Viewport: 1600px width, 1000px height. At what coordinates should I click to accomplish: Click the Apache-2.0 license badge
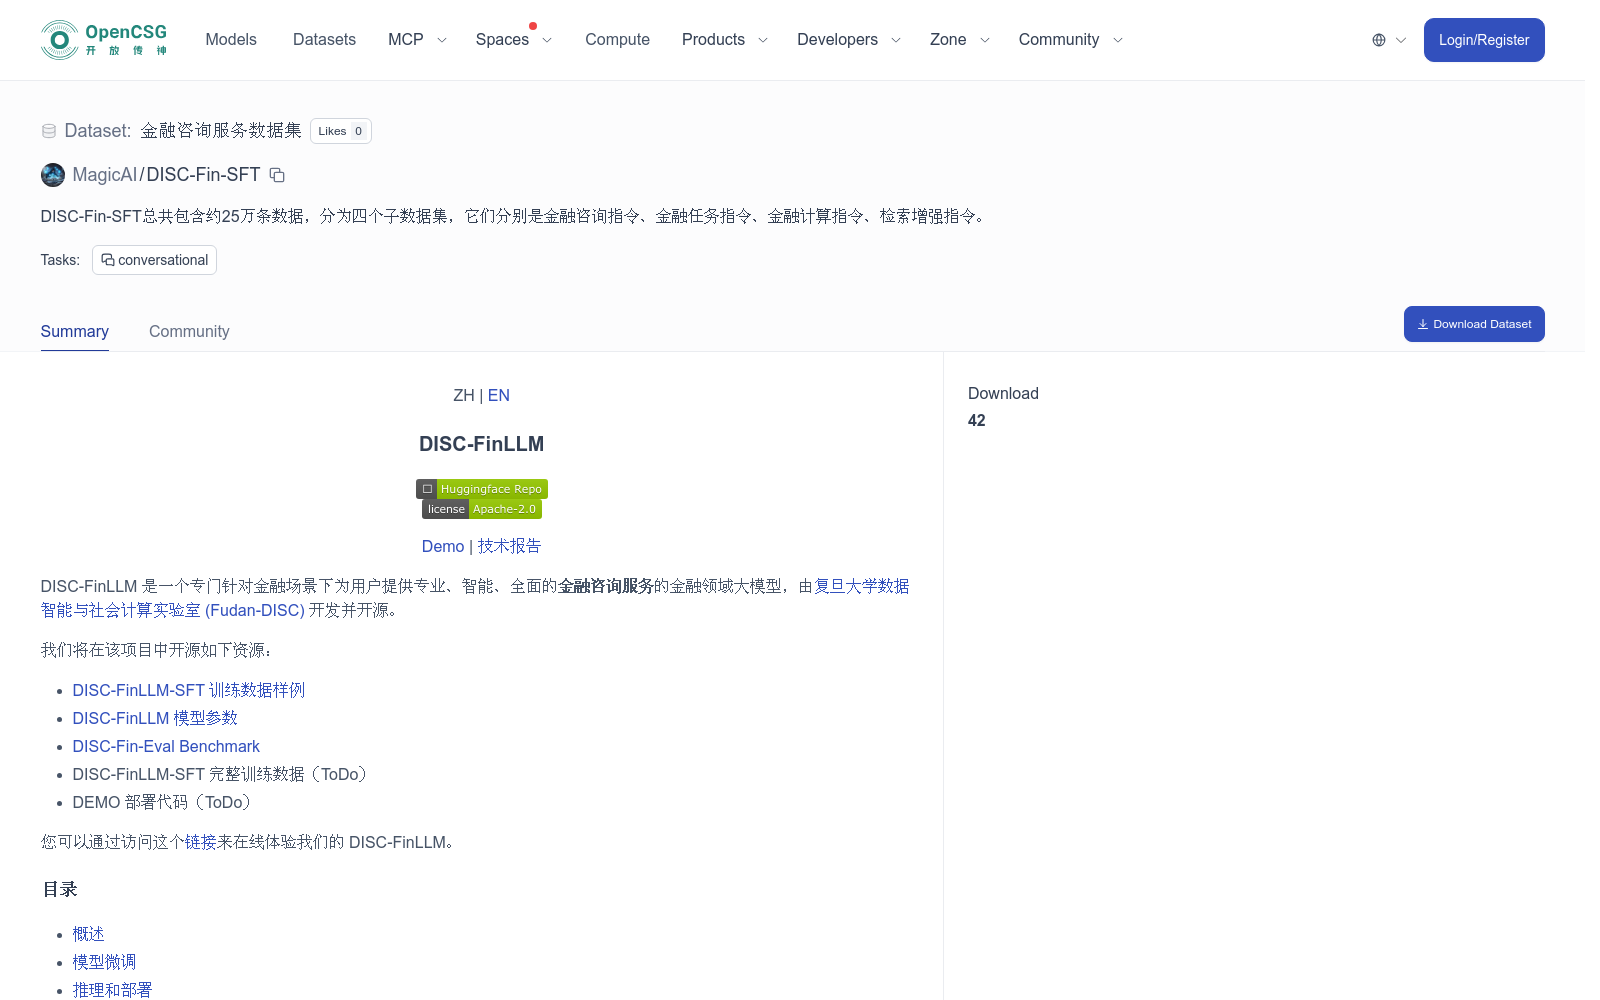coord(504,508)
